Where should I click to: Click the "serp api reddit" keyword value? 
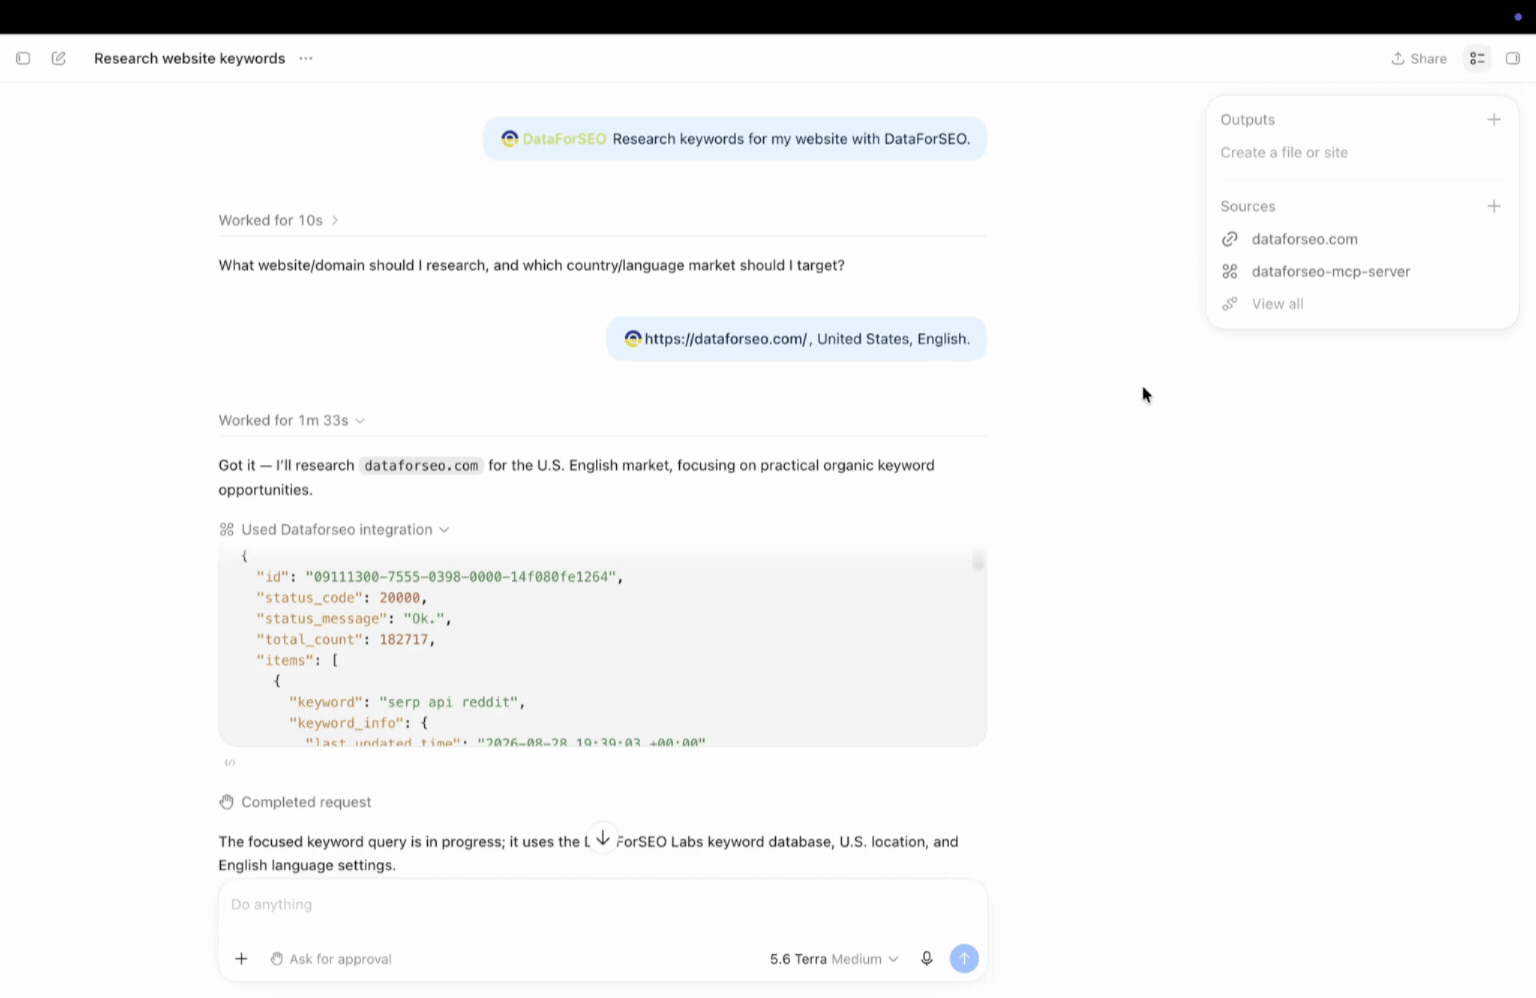[x=448, y=702]
